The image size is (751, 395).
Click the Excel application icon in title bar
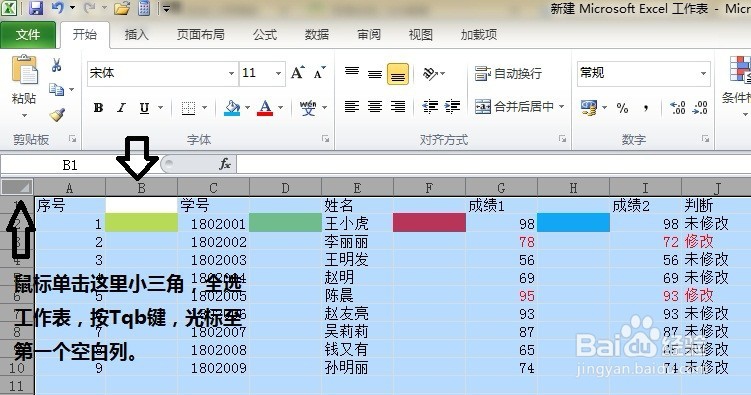pyautogui.click(x=9, y=8)
